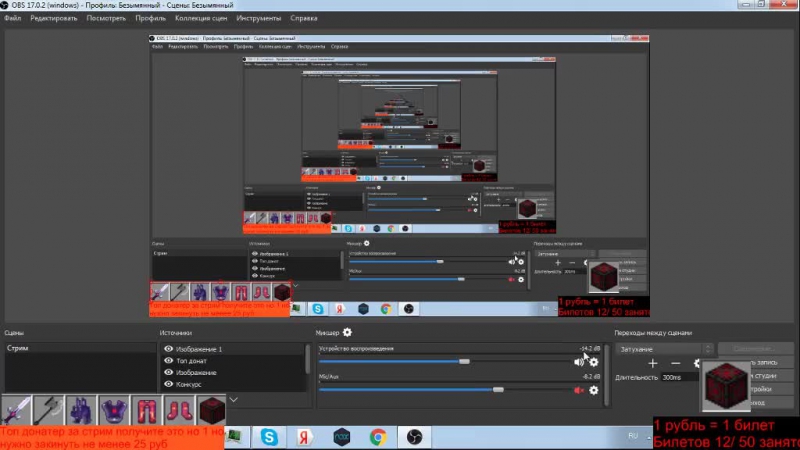Click the -8.2 dB level readout

pyautogui.click(x=591, y=377)
